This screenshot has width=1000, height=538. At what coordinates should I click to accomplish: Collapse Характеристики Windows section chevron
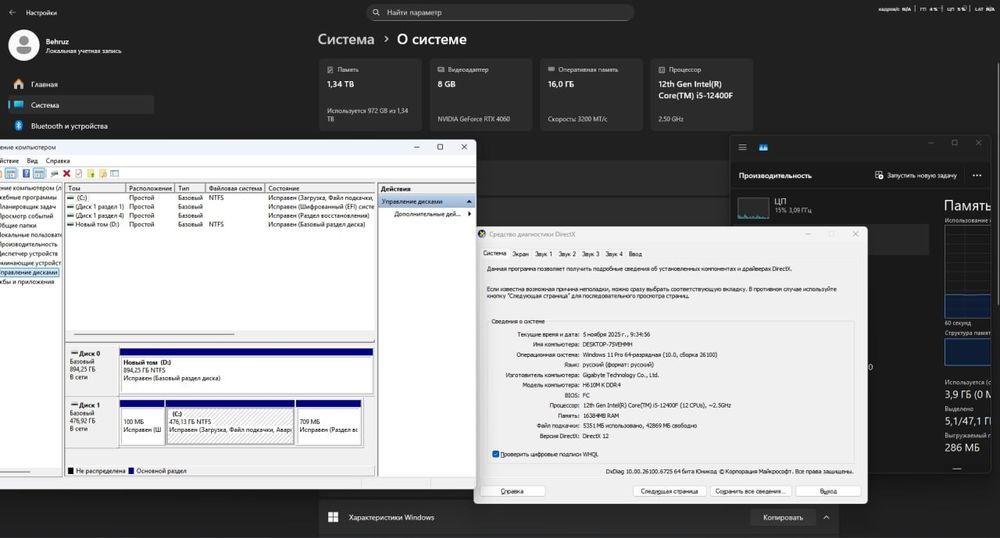827,517
